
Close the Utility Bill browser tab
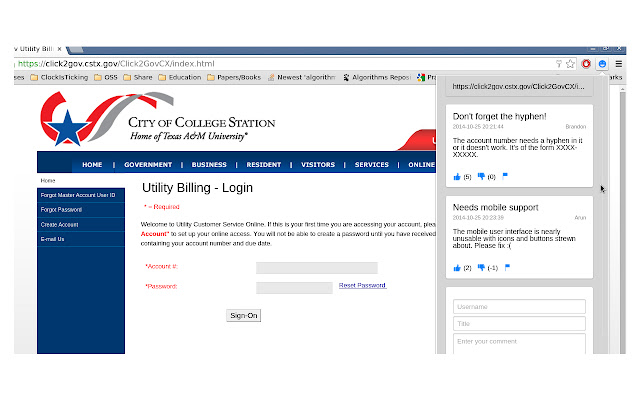[x=59, y=49]
